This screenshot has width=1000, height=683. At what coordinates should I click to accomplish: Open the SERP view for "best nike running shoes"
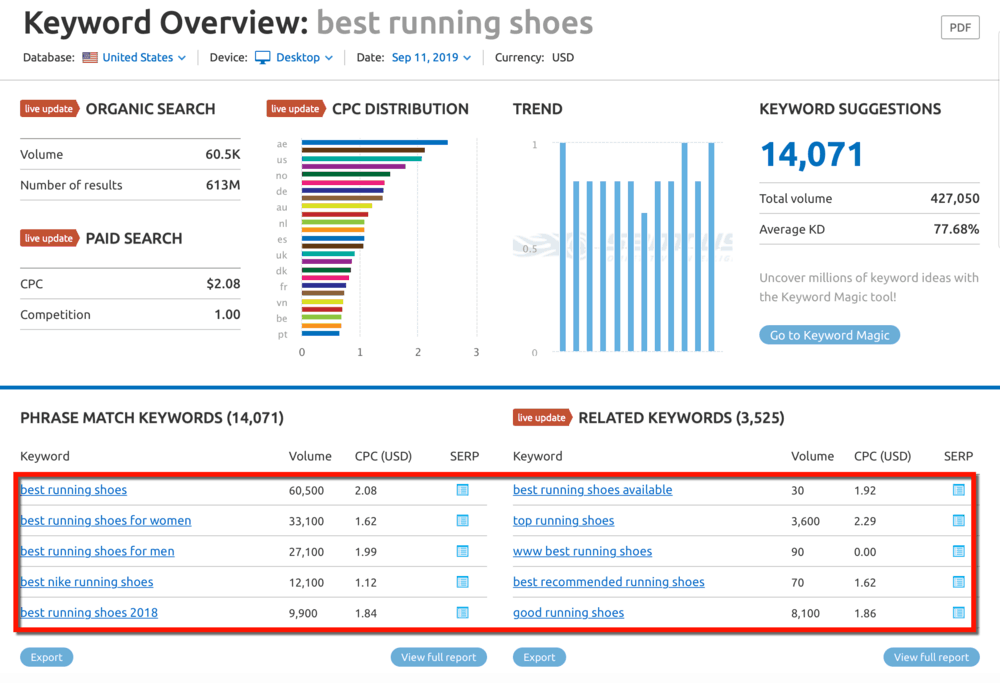point(462,582)
